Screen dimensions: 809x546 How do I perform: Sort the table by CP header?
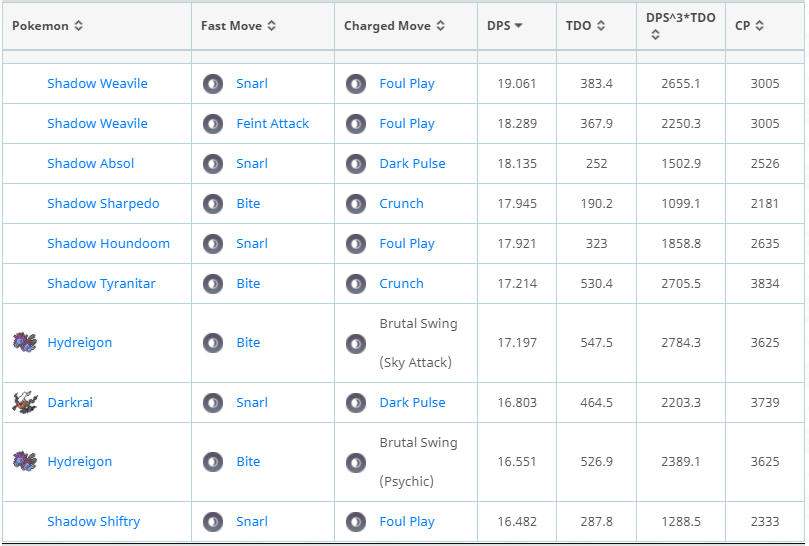coord(748,26)
